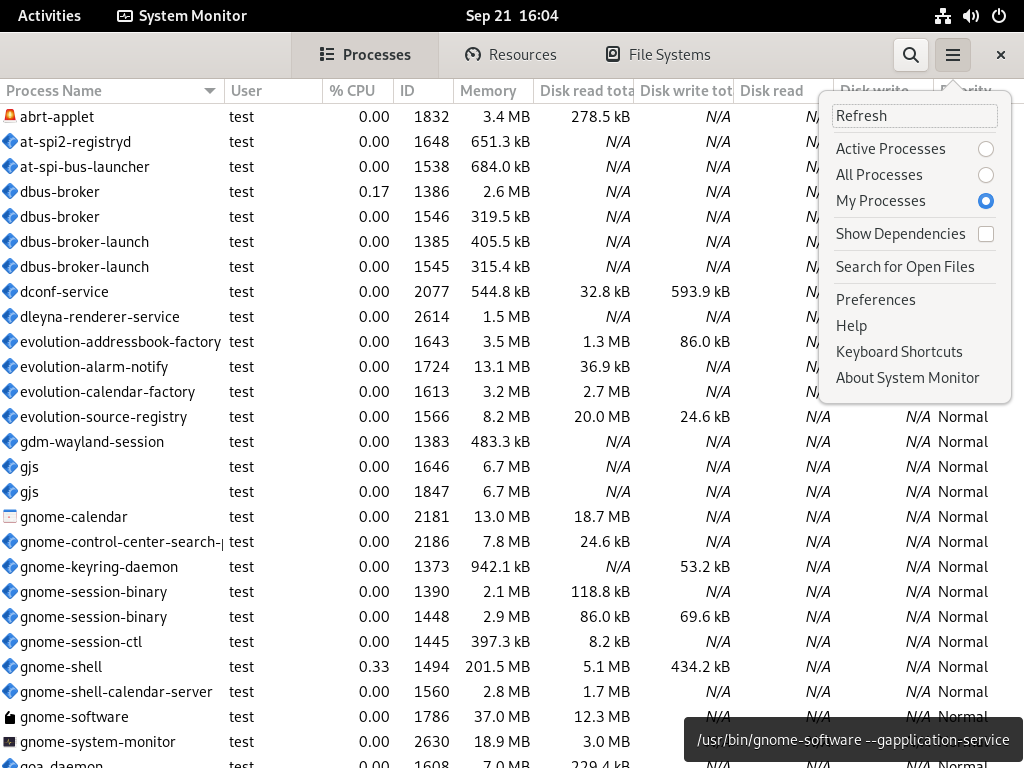
Task: Click process ID 2630
Action: click(x=432, y=742)
